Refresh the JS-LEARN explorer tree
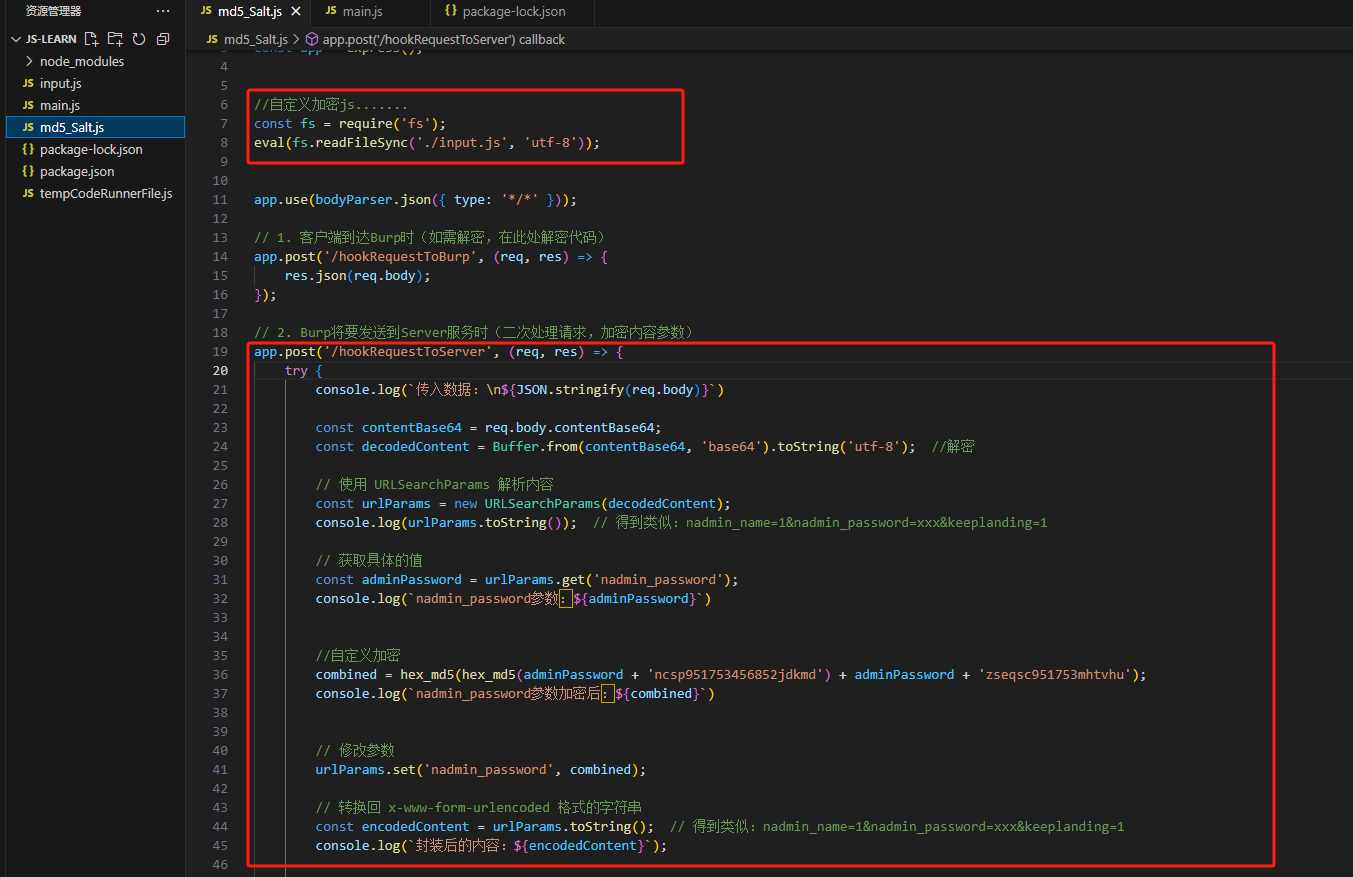Image resolution: width=1353 pixels, height=877 pixels. 139,39
